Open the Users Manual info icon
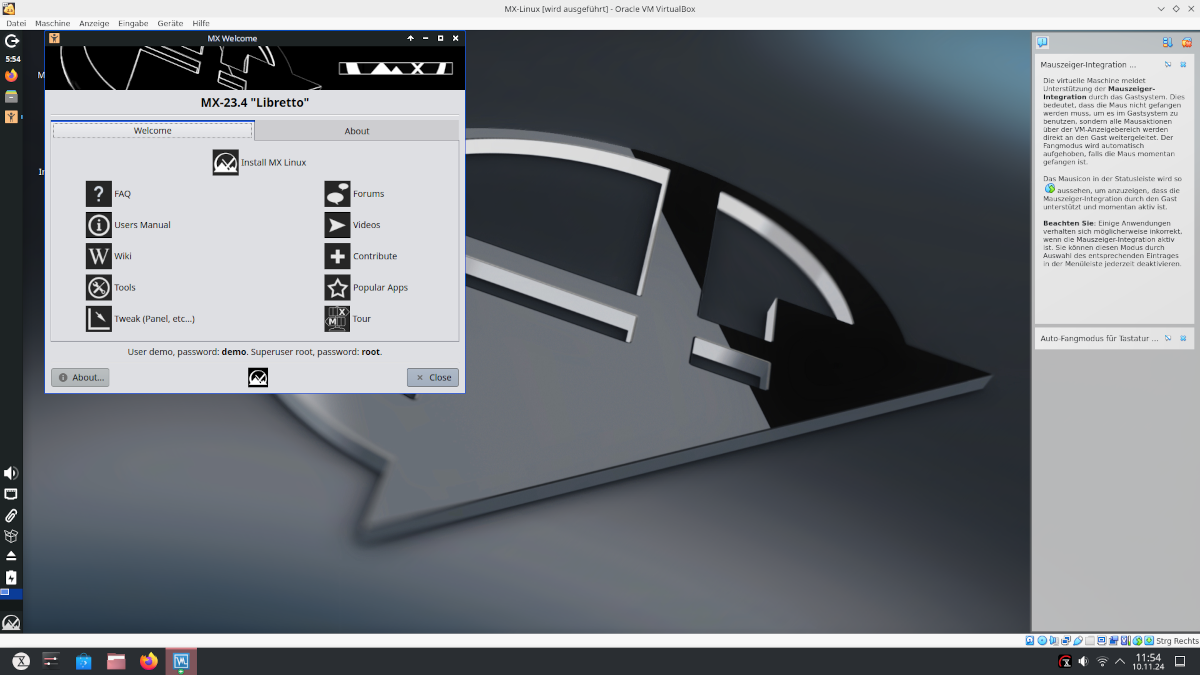 (98, 224)
